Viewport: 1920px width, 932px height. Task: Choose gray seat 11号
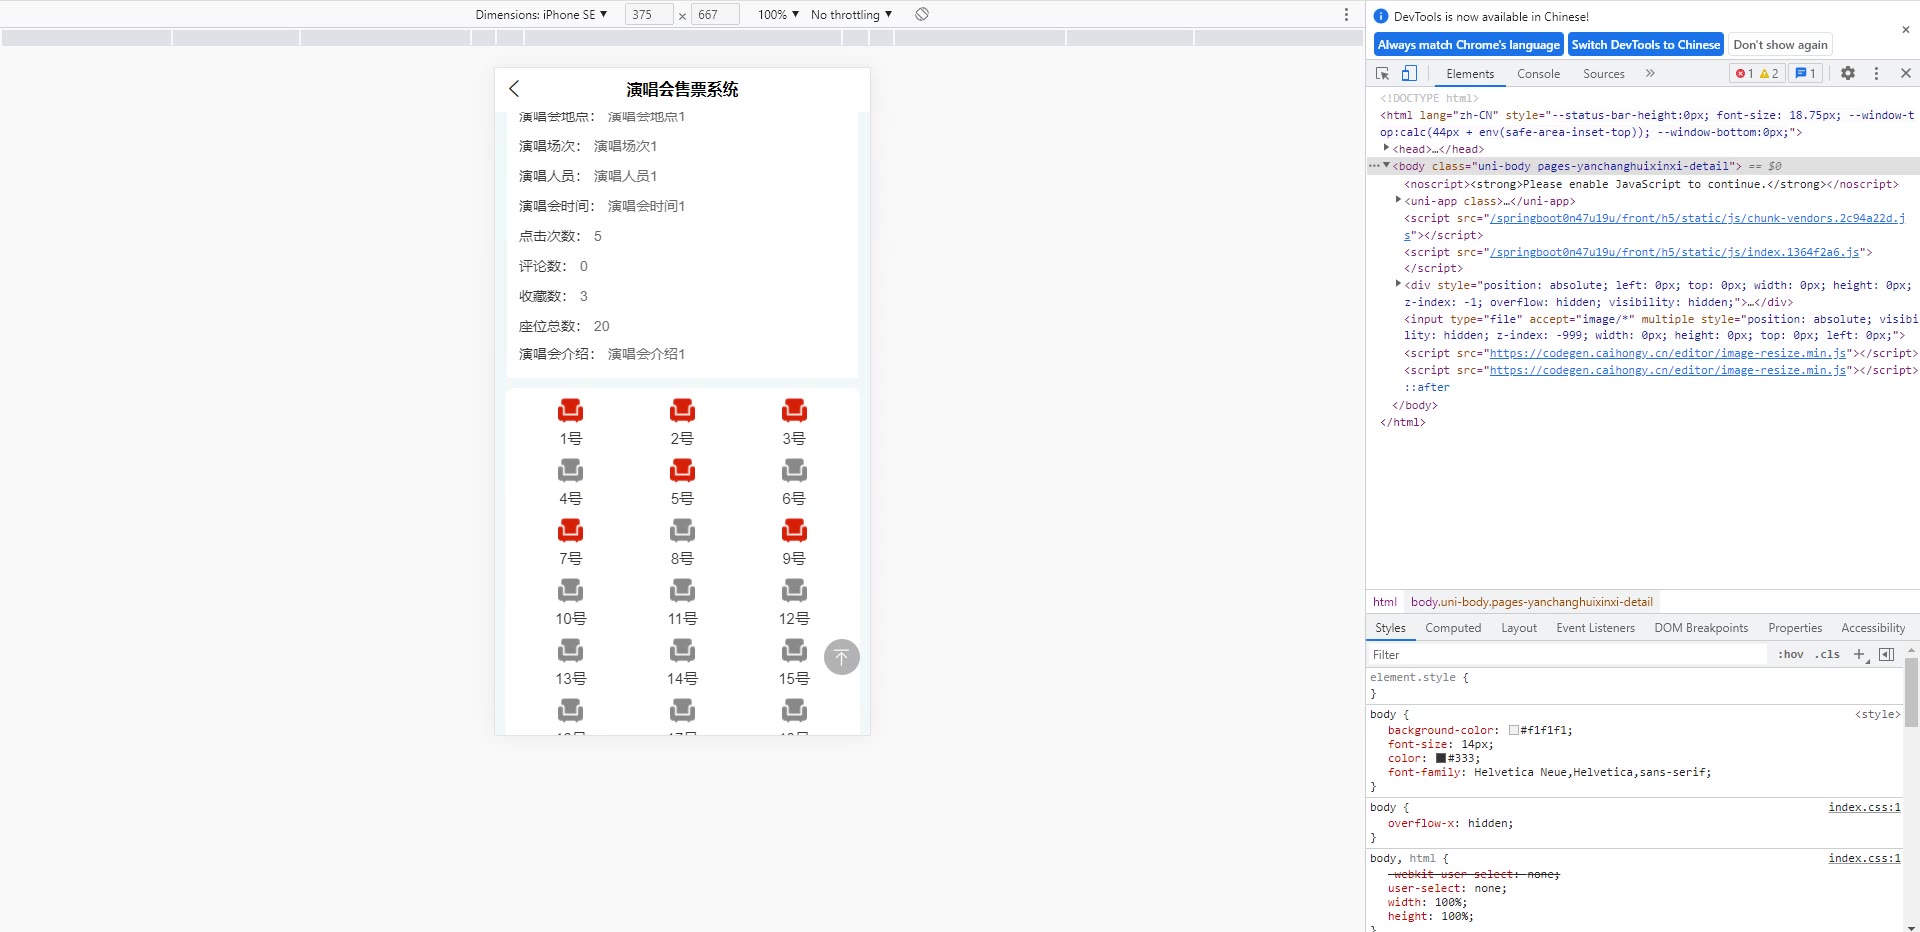point(682,591)
